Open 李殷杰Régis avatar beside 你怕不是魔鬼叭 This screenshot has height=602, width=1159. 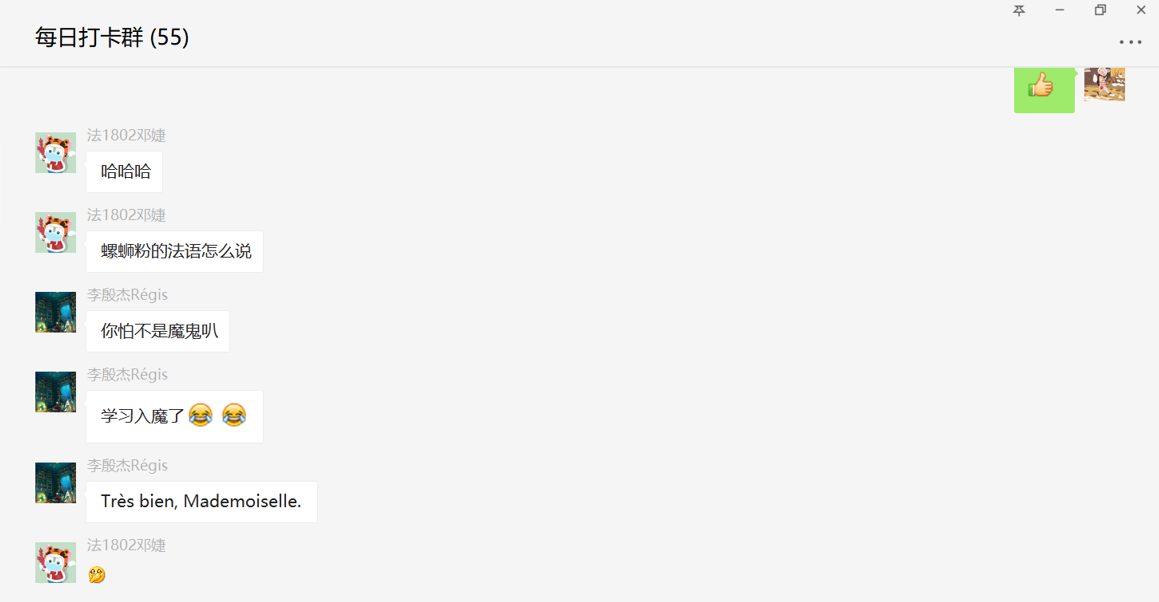point(55,312)
